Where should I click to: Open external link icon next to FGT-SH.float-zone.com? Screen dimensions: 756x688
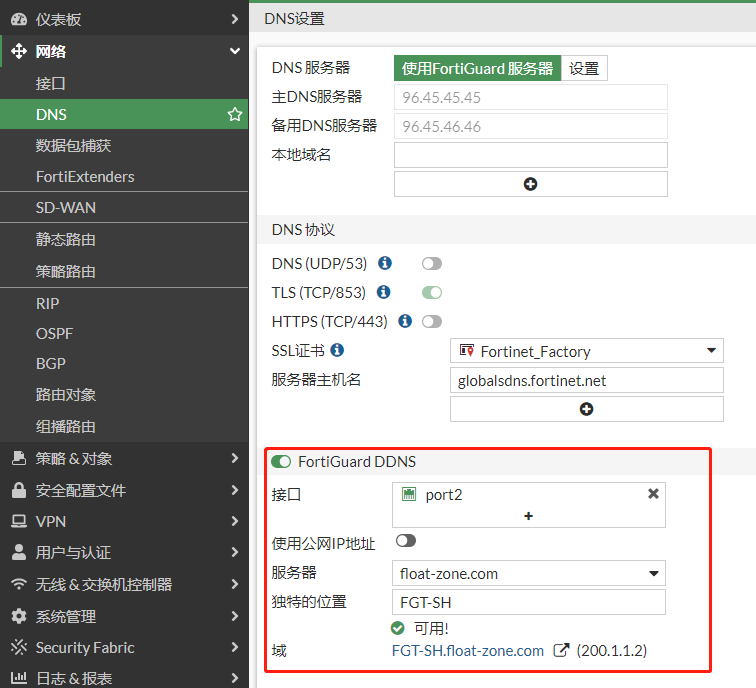point(561,651)
